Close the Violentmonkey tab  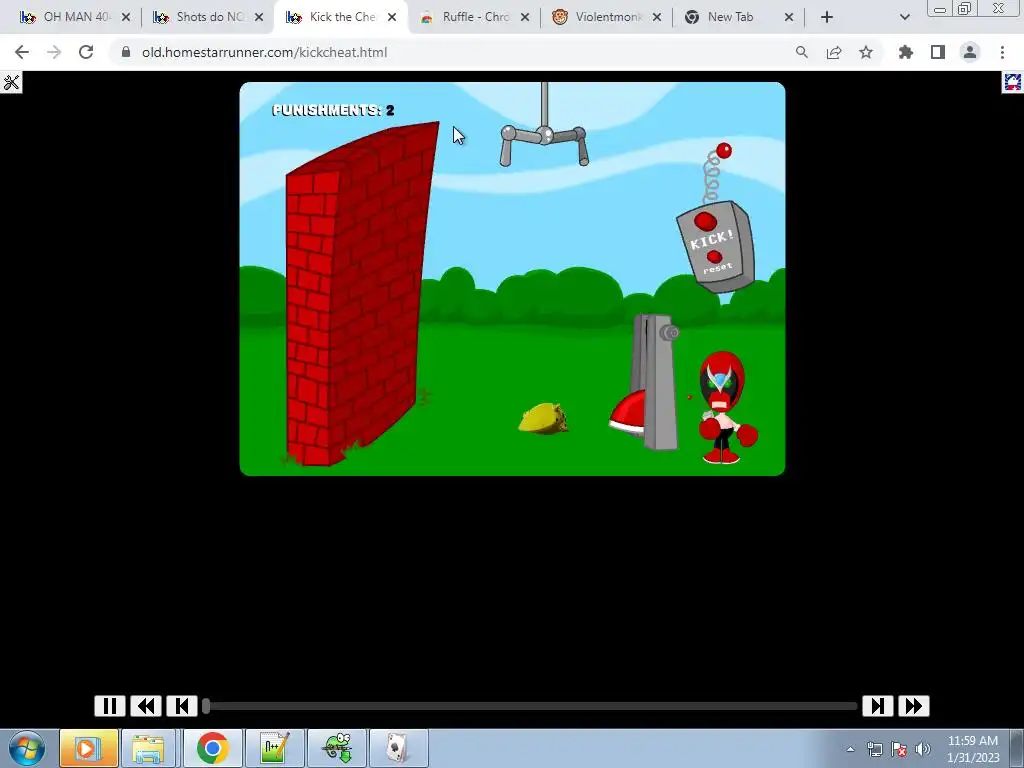click(657, 18)
